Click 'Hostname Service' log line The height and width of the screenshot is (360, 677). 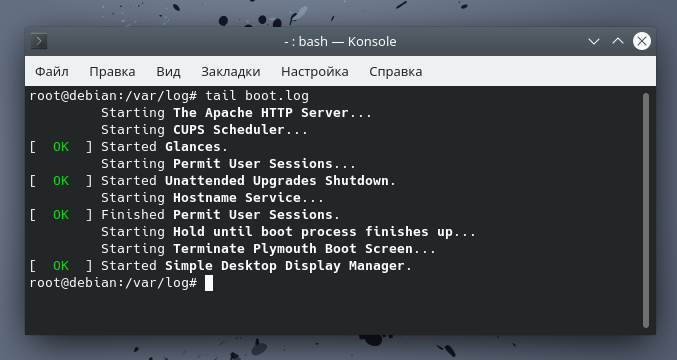212,198
